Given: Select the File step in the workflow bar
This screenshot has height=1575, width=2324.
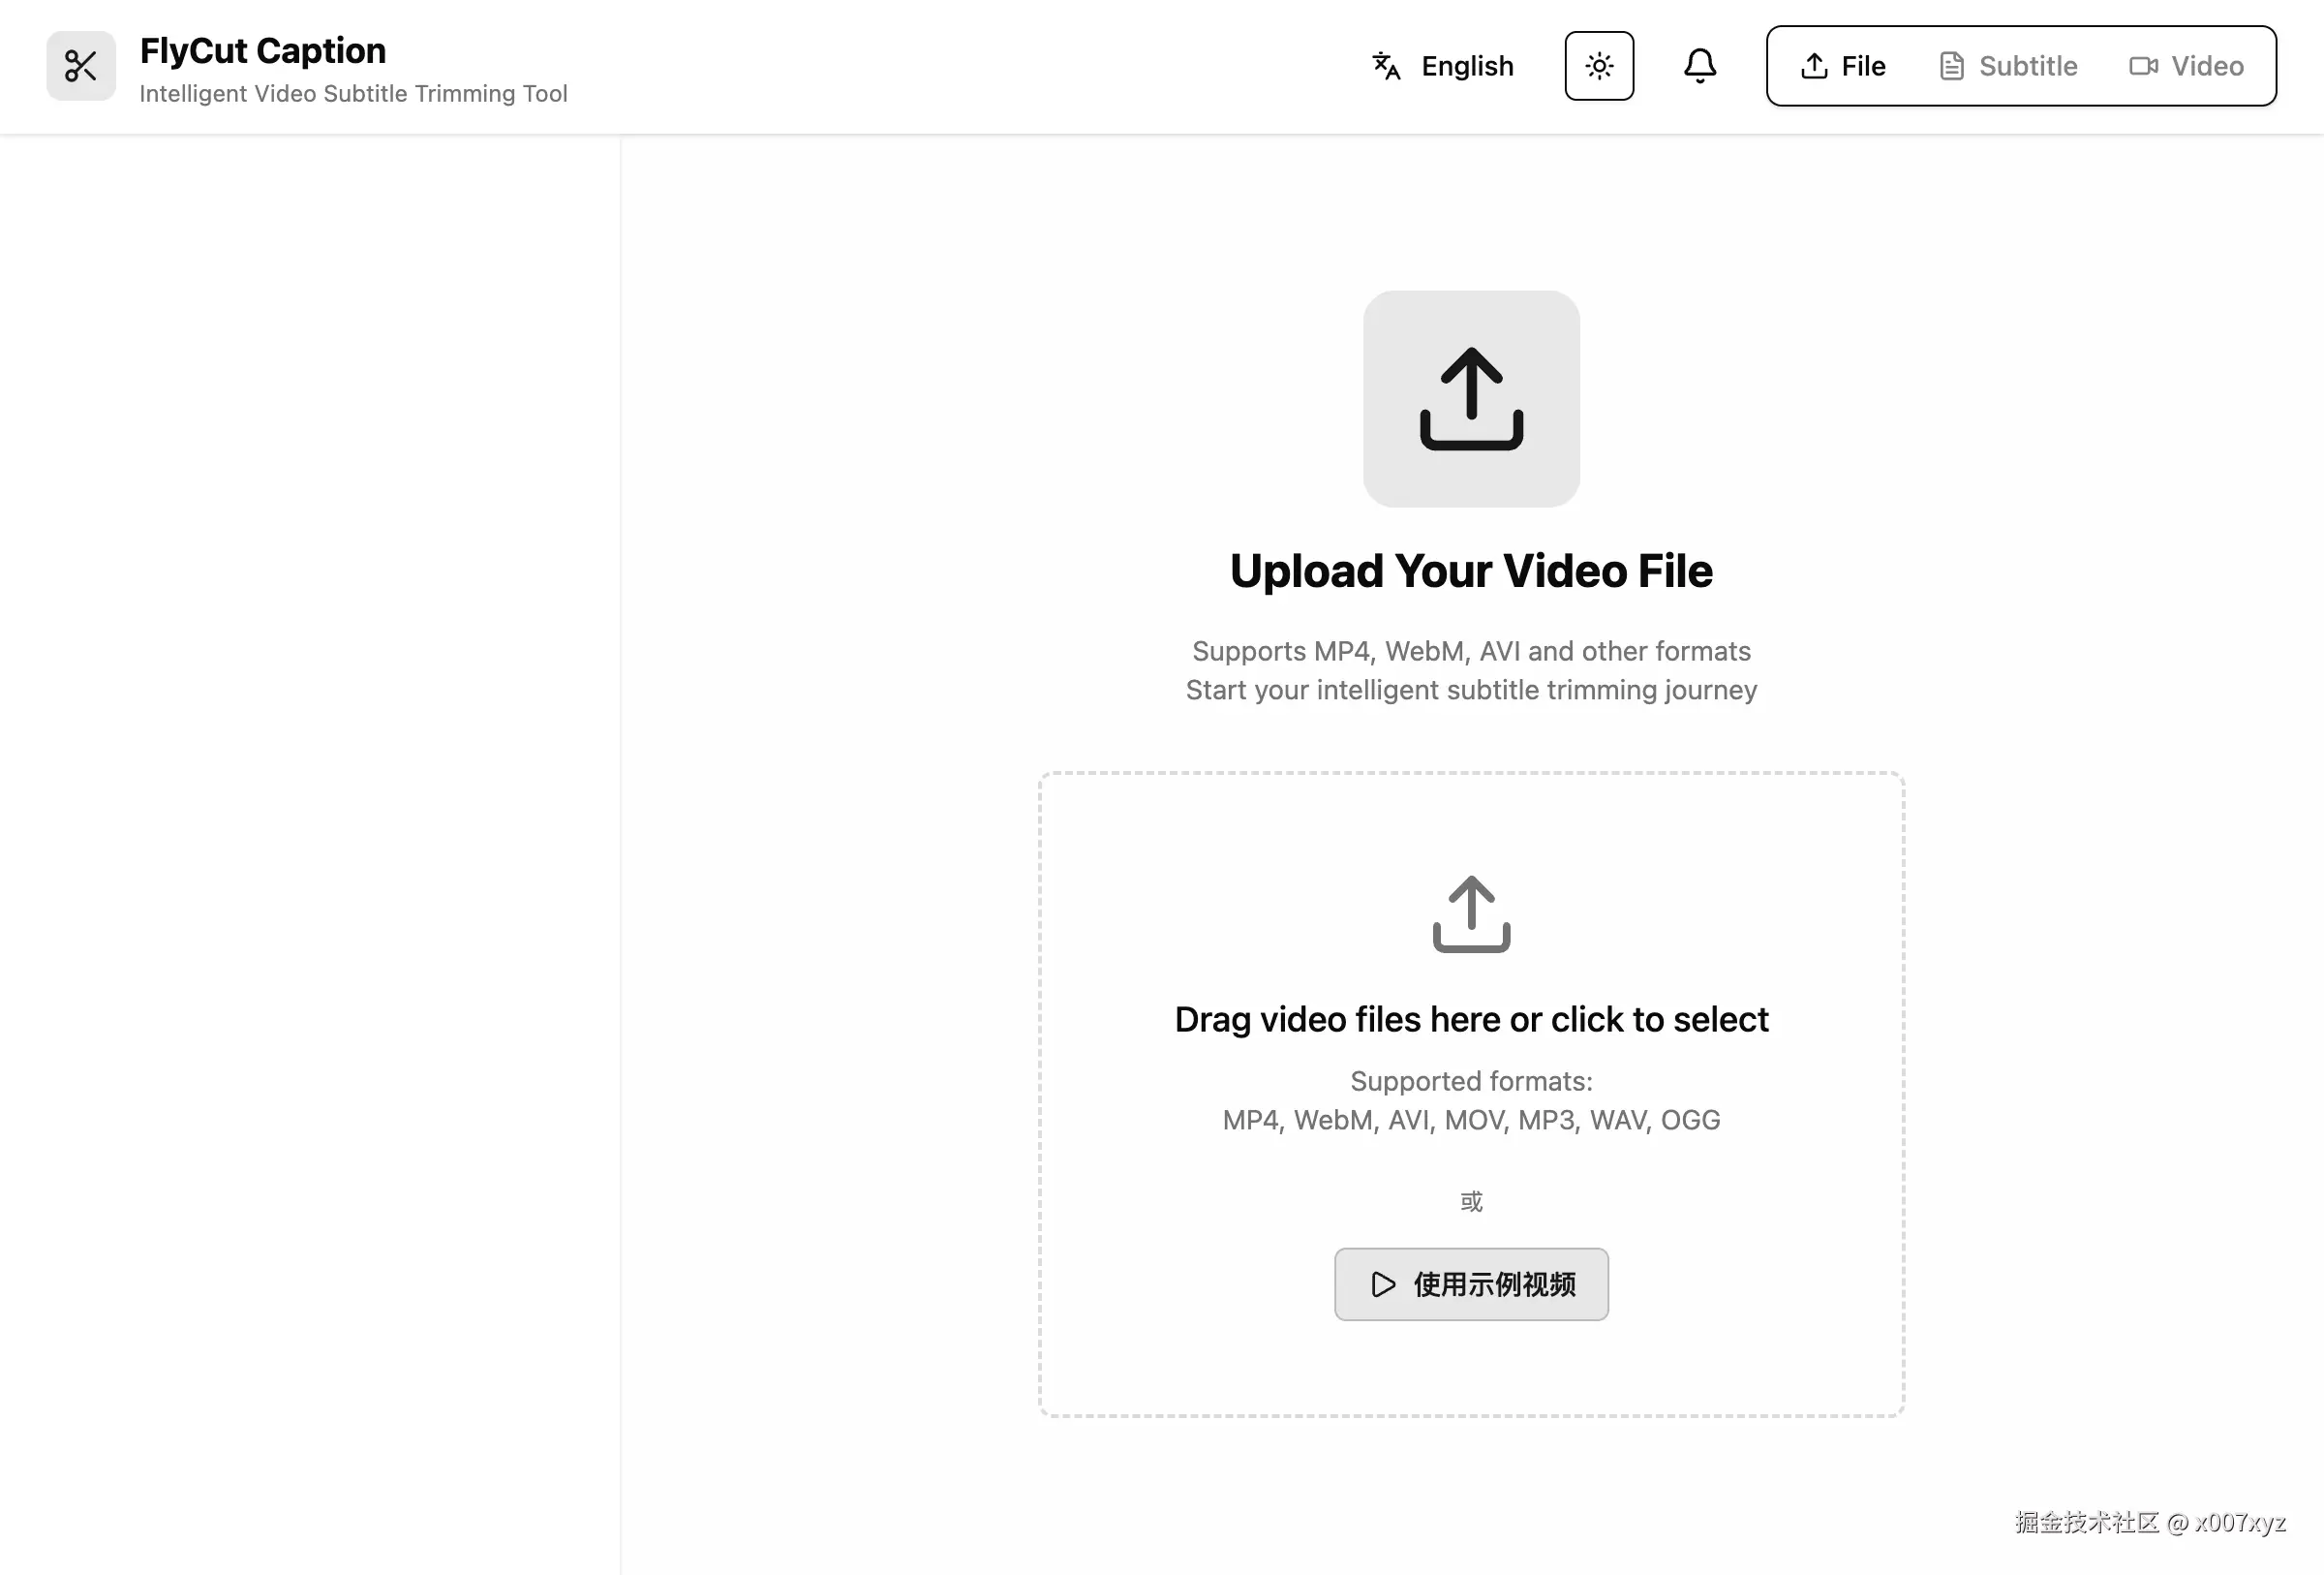Looking at the screenshot, I should [x=1842, y=66].
